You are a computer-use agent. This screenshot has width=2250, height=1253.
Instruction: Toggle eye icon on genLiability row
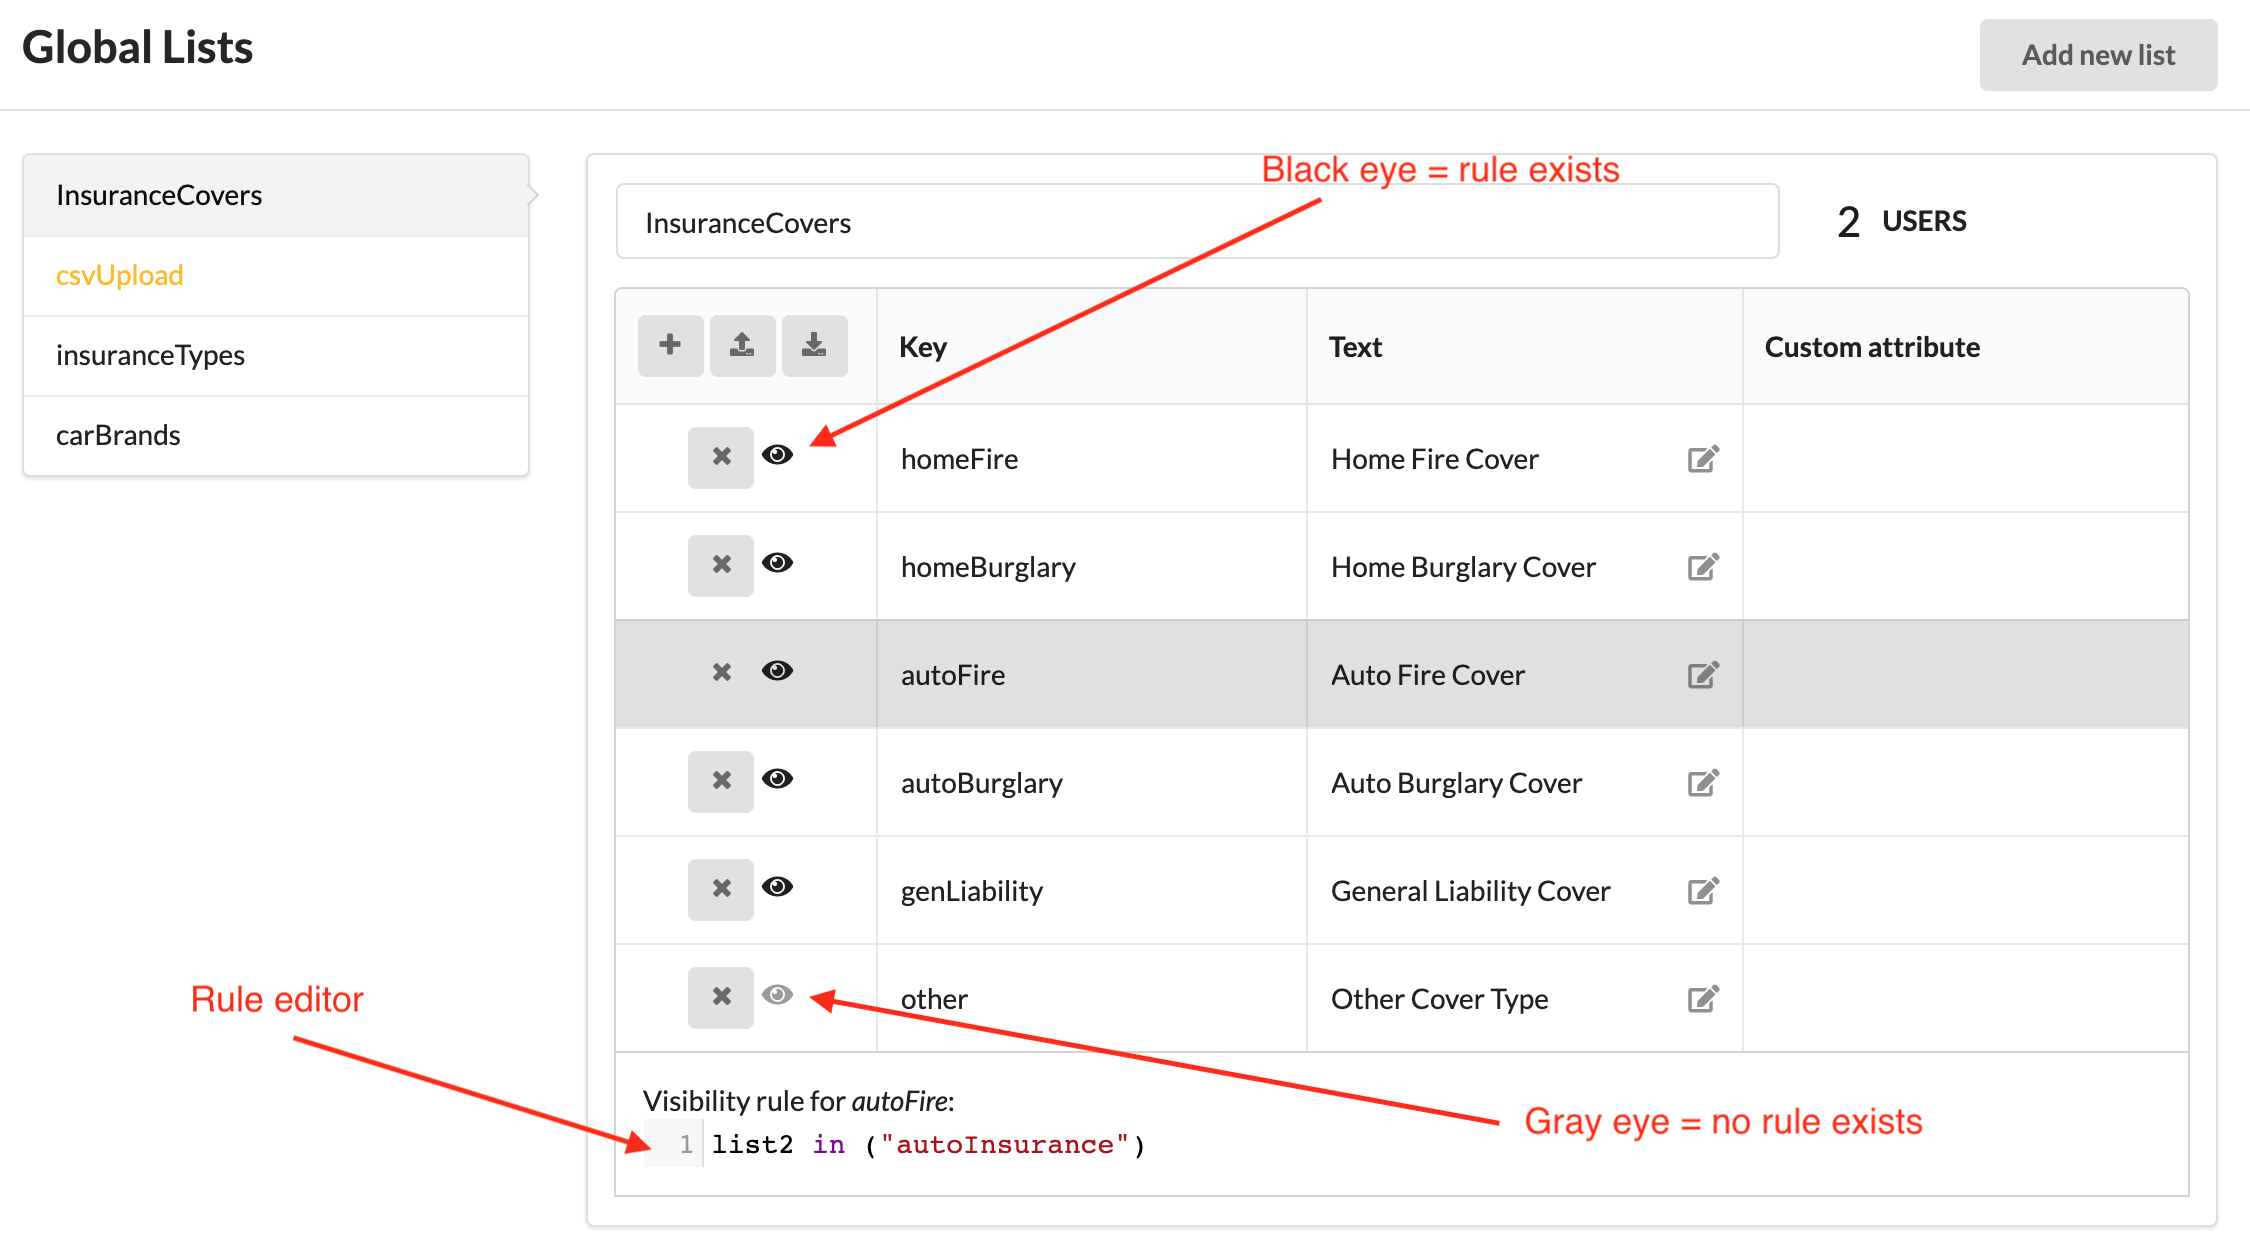pyautogui.click(x=777, y=887)
